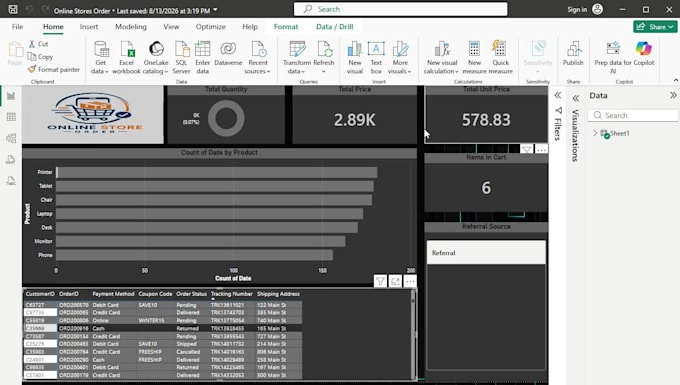
Task: Switch to Table view in left sidebar
Action: point(11,117)
